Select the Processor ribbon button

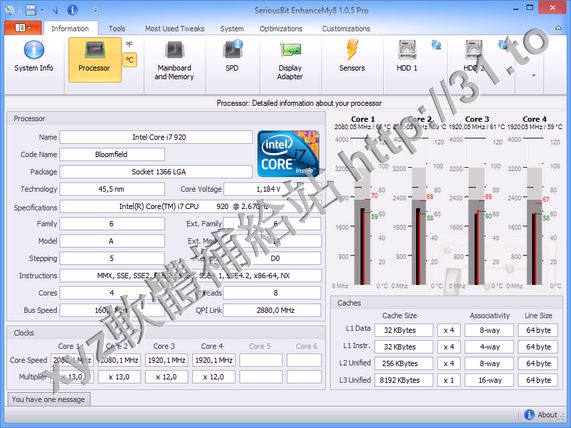(94, 60)
